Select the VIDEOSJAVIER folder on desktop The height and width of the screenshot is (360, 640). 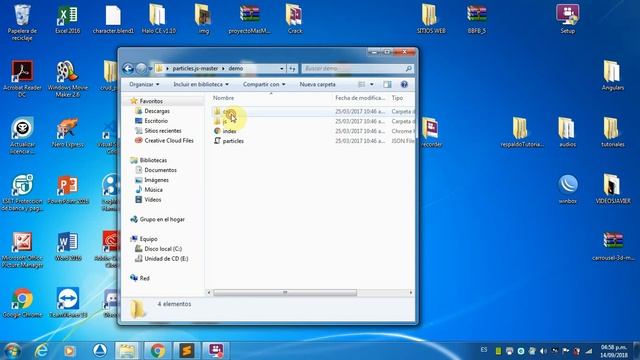coord(613,189)
